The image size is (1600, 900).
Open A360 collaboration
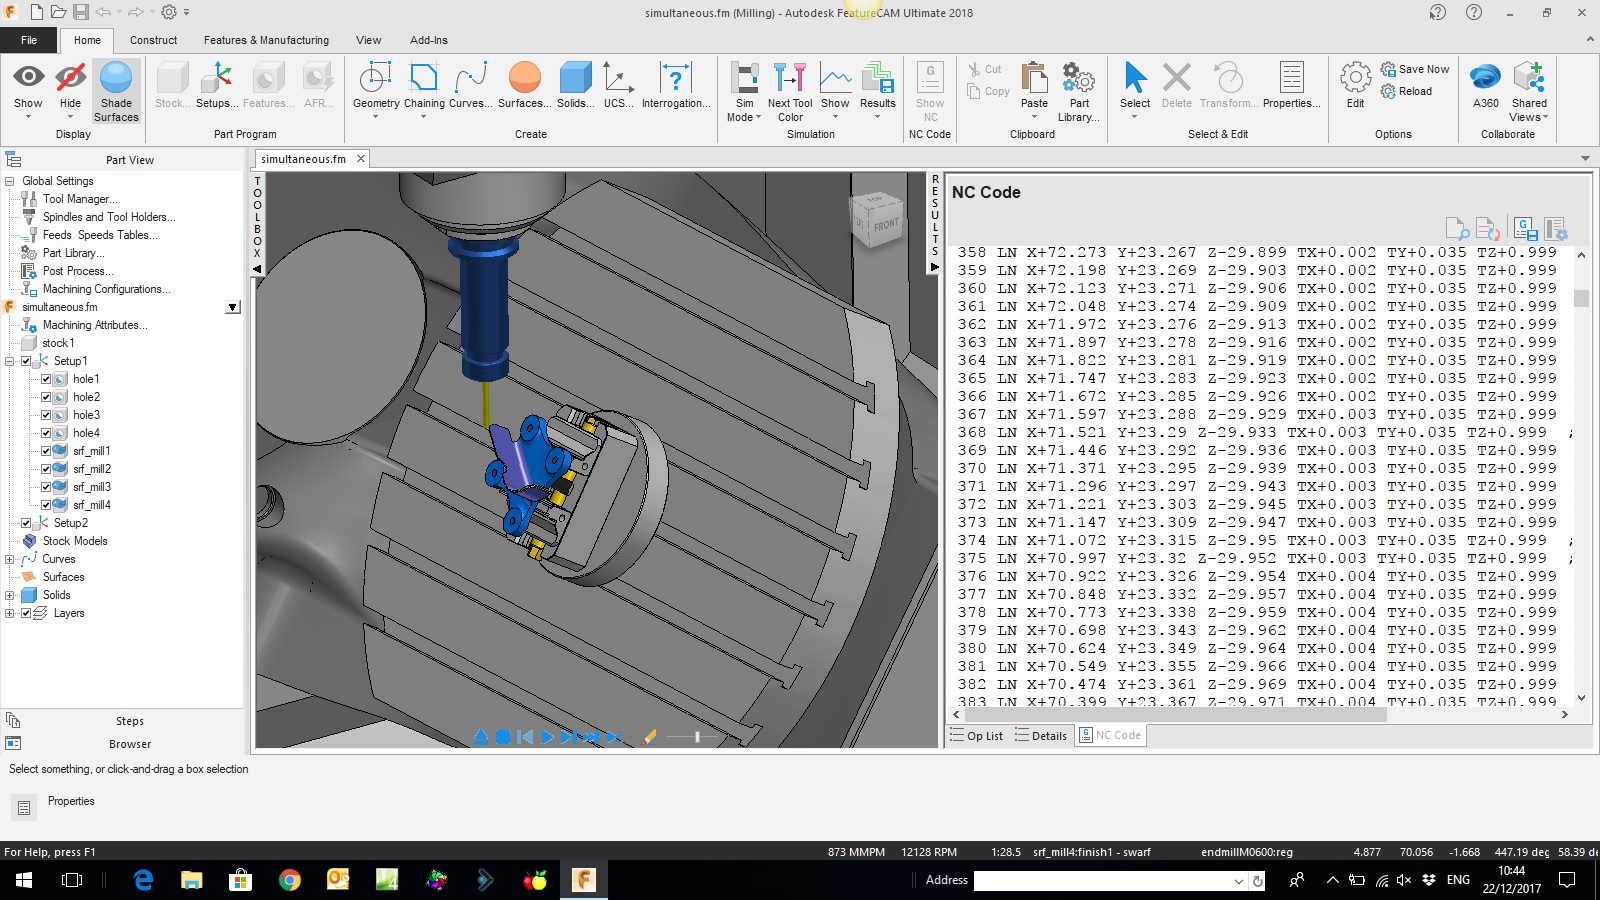pos(1485,86)
